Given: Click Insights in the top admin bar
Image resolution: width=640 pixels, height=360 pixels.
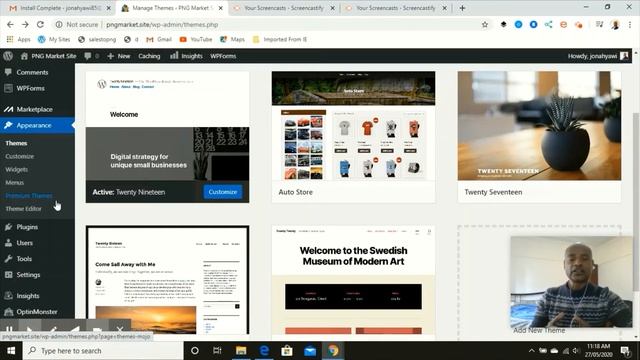Looking at the screenshot, I should (x=186, y=56).
